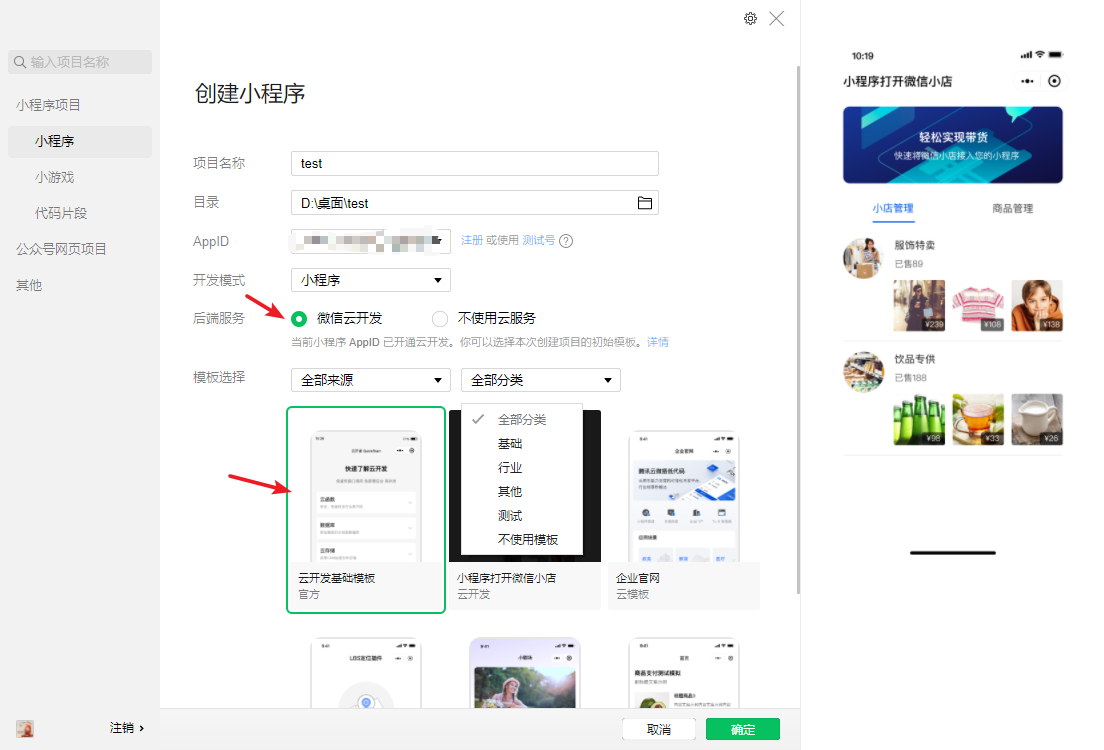Select the 商品支付测试模板 template thumbnail
The height and width of the screenshot is (750, 1104).
[x=684, y=673]
